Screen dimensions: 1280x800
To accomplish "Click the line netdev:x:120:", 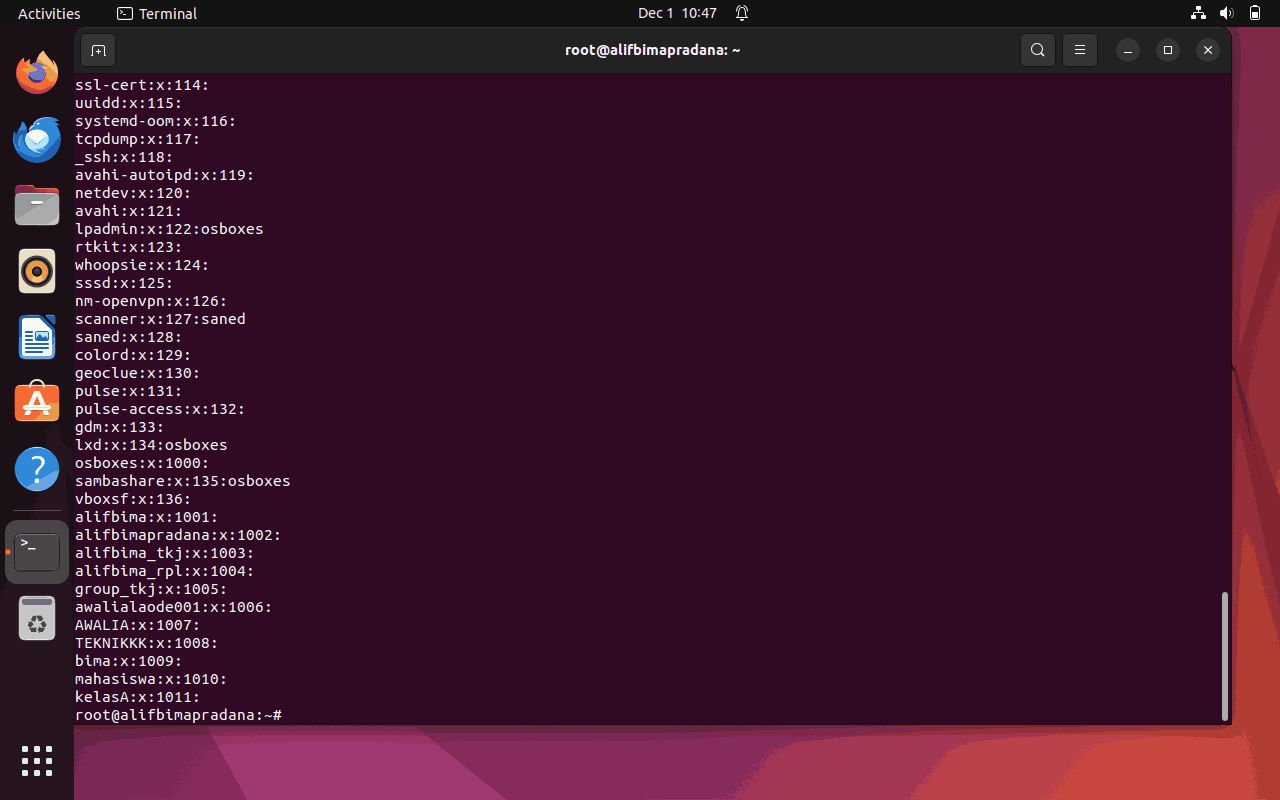I will click(x=133, y=193).
